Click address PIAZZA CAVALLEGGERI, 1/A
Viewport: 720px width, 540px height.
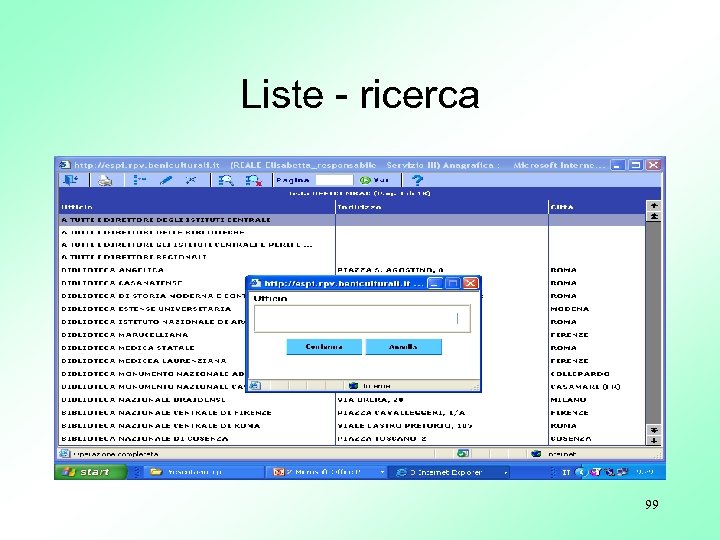pos(401,412)
